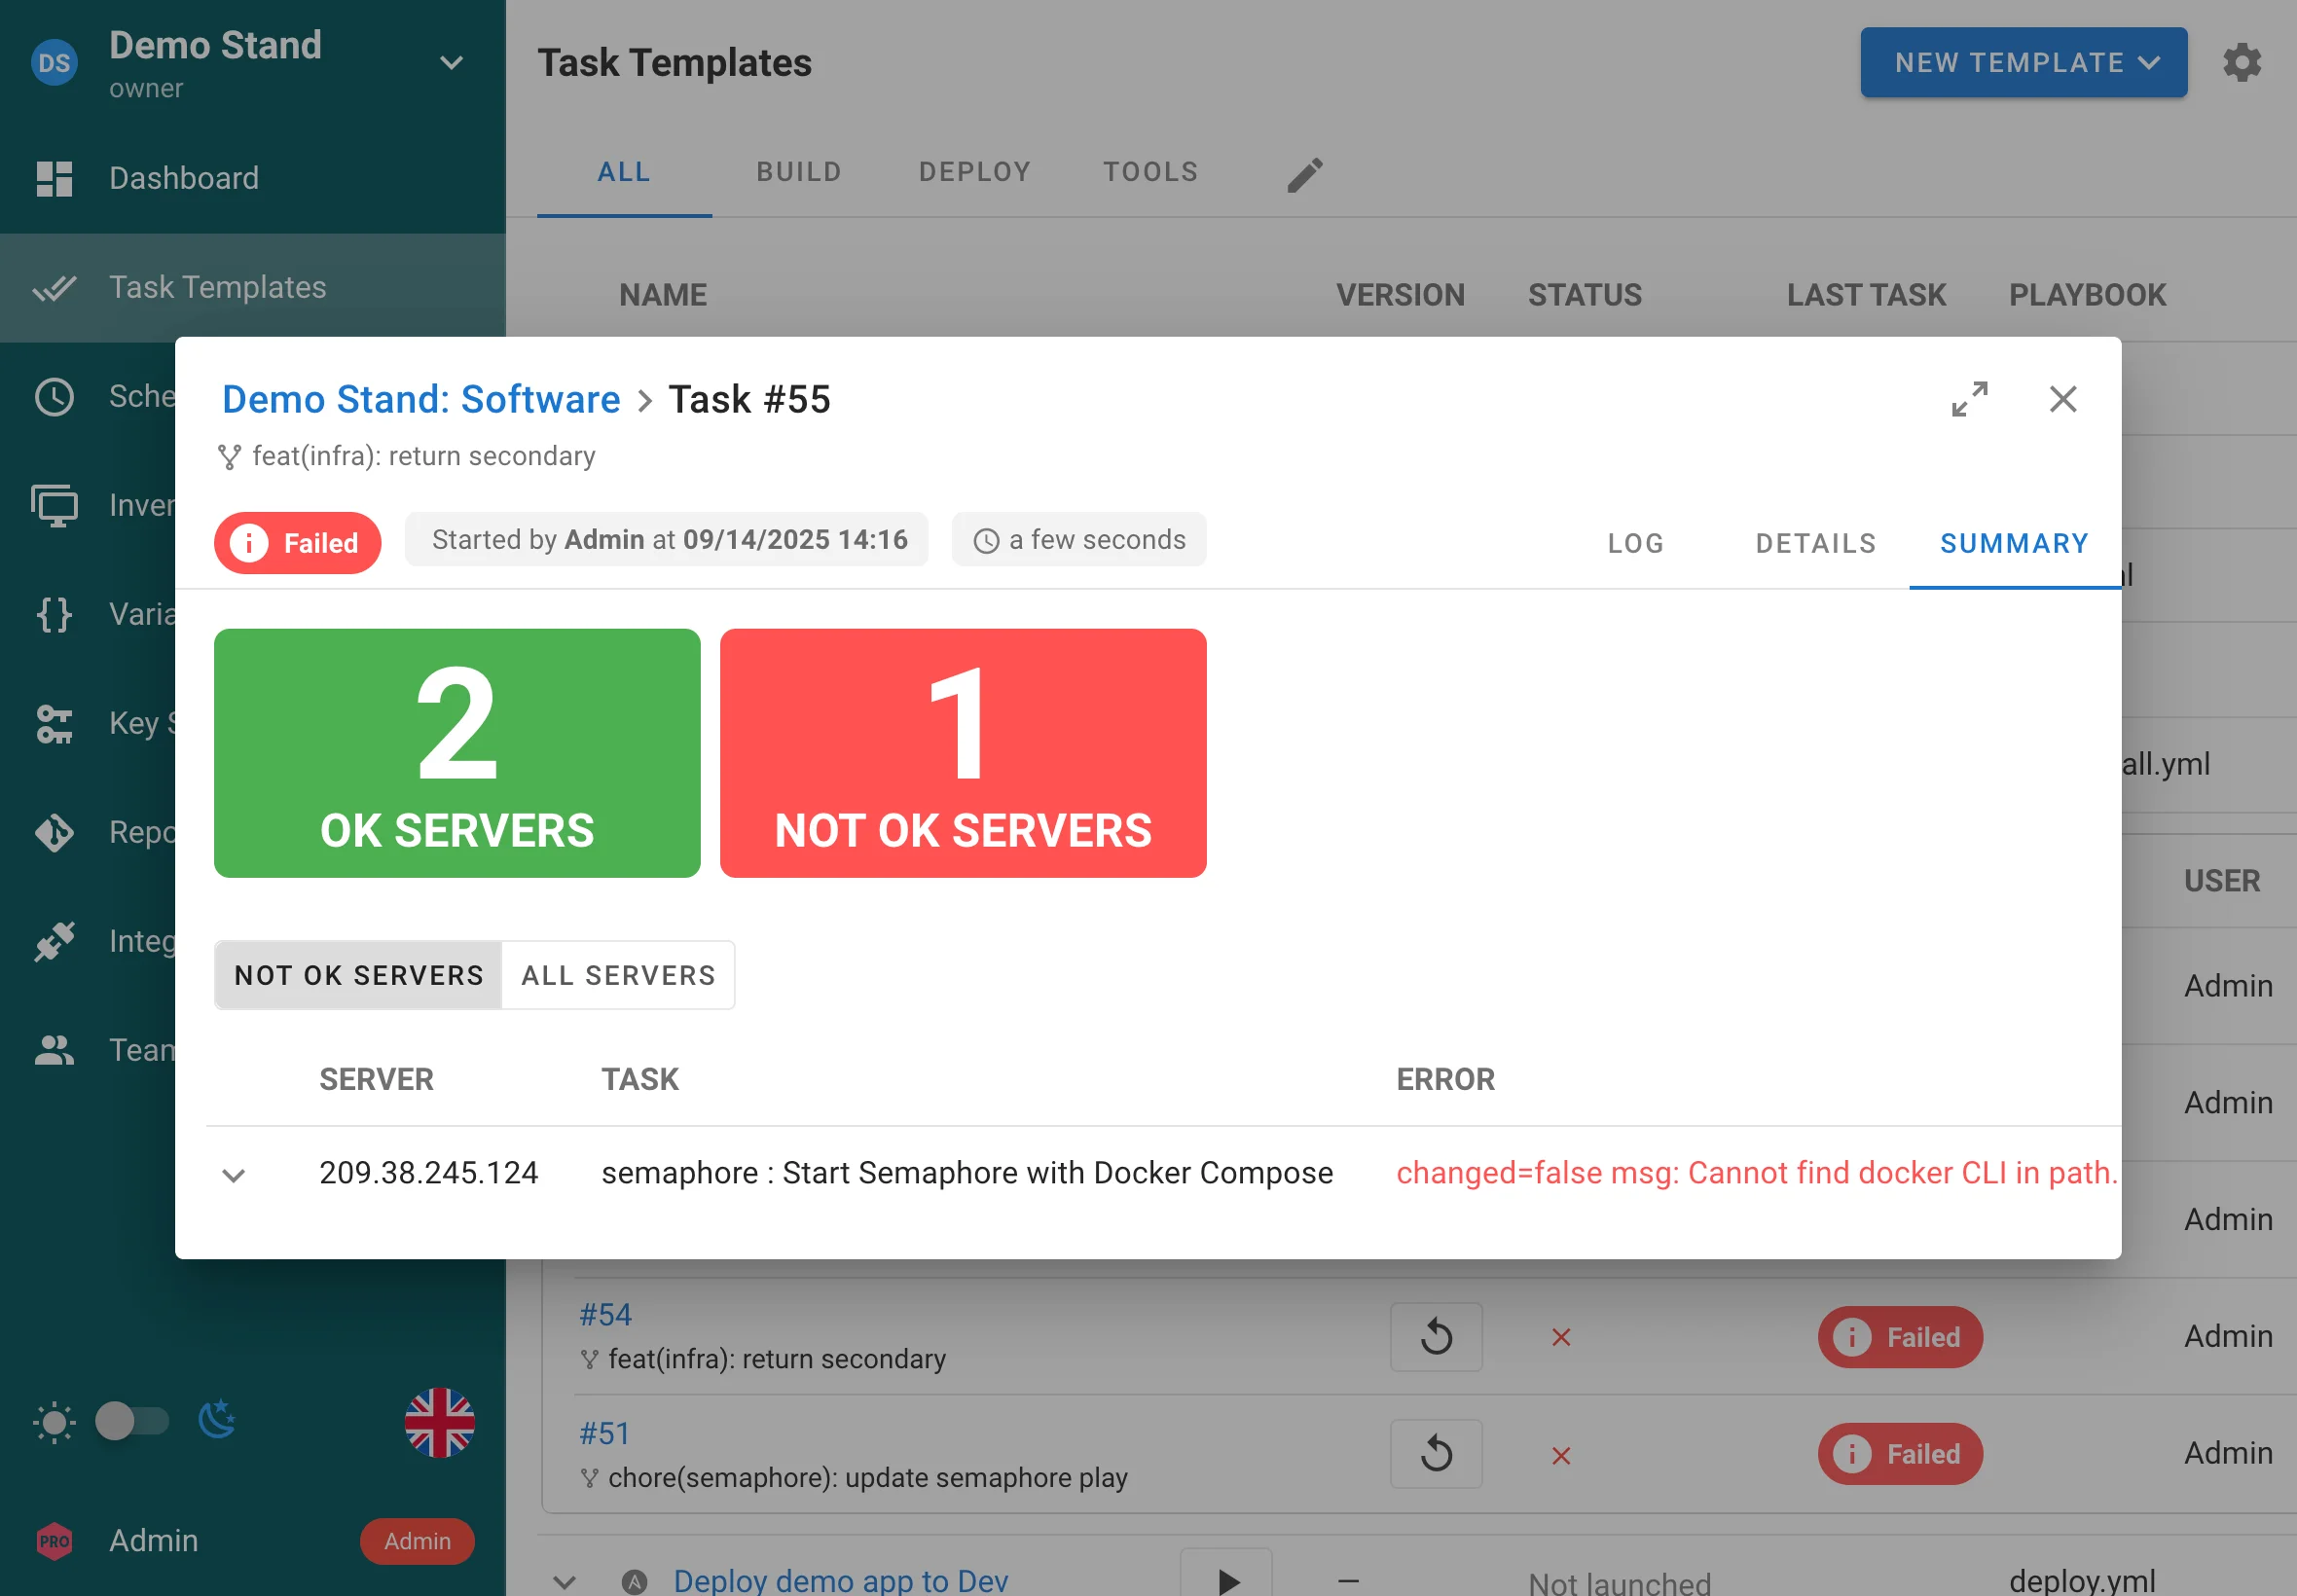Click the edit tabs pencil icon
This screenshot has height=1596, width=2297.
(1304, 174)
